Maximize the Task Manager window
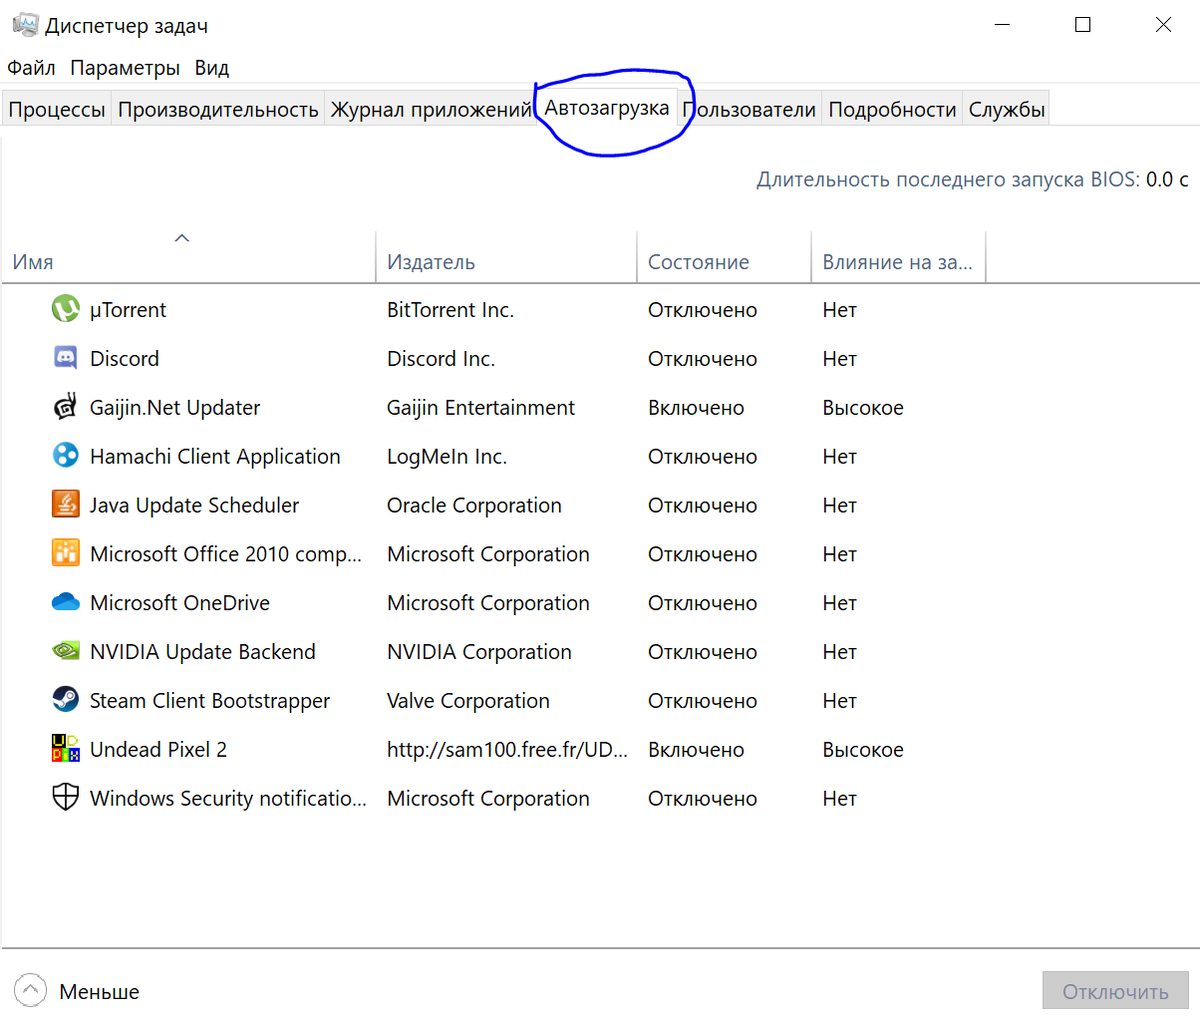 [x=1083, y=25]
